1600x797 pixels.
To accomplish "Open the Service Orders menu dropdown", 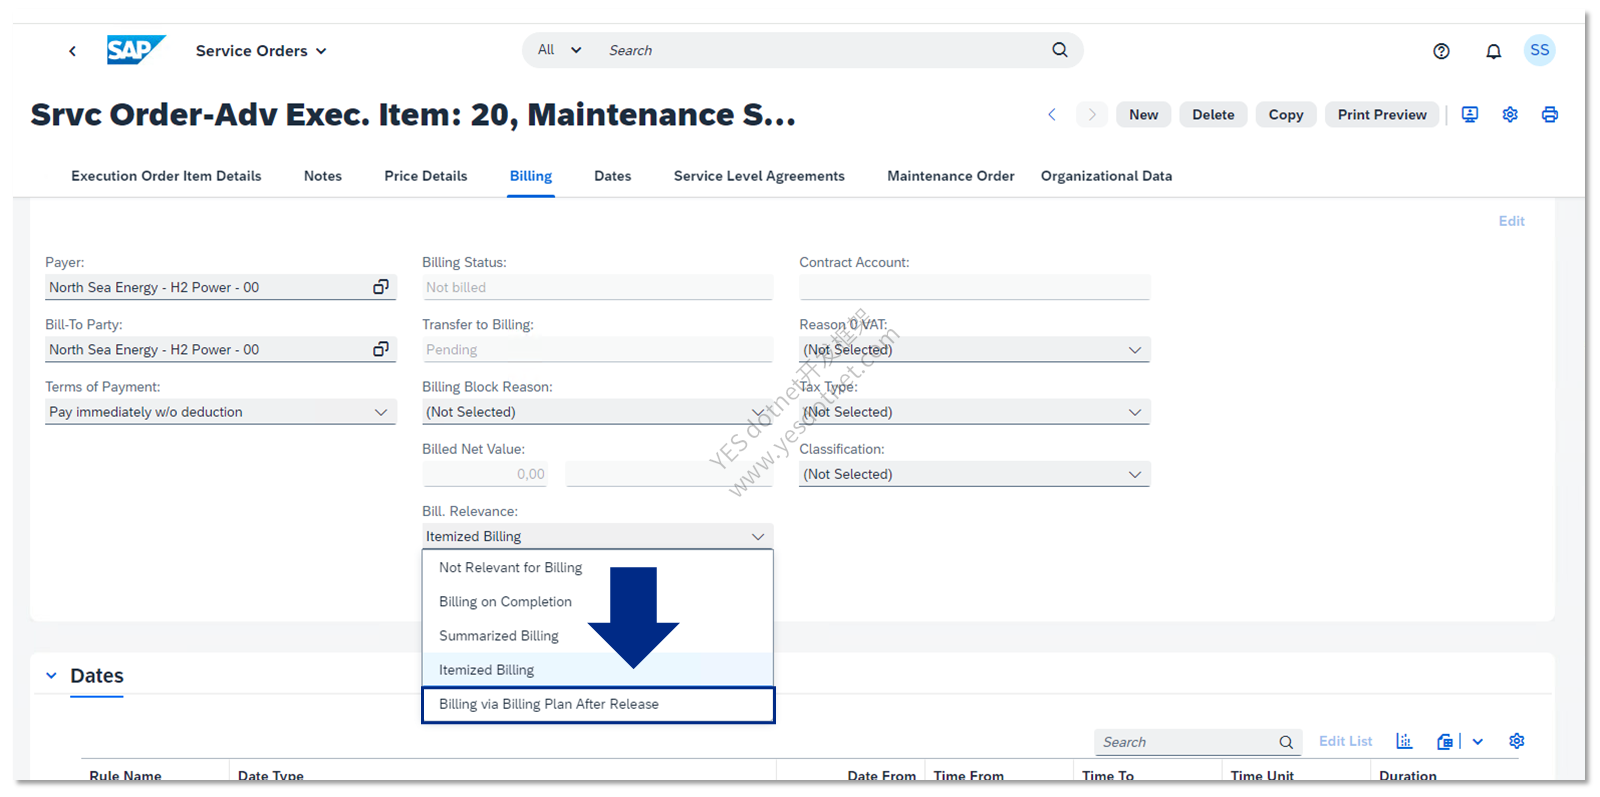I will coord(261,51).
